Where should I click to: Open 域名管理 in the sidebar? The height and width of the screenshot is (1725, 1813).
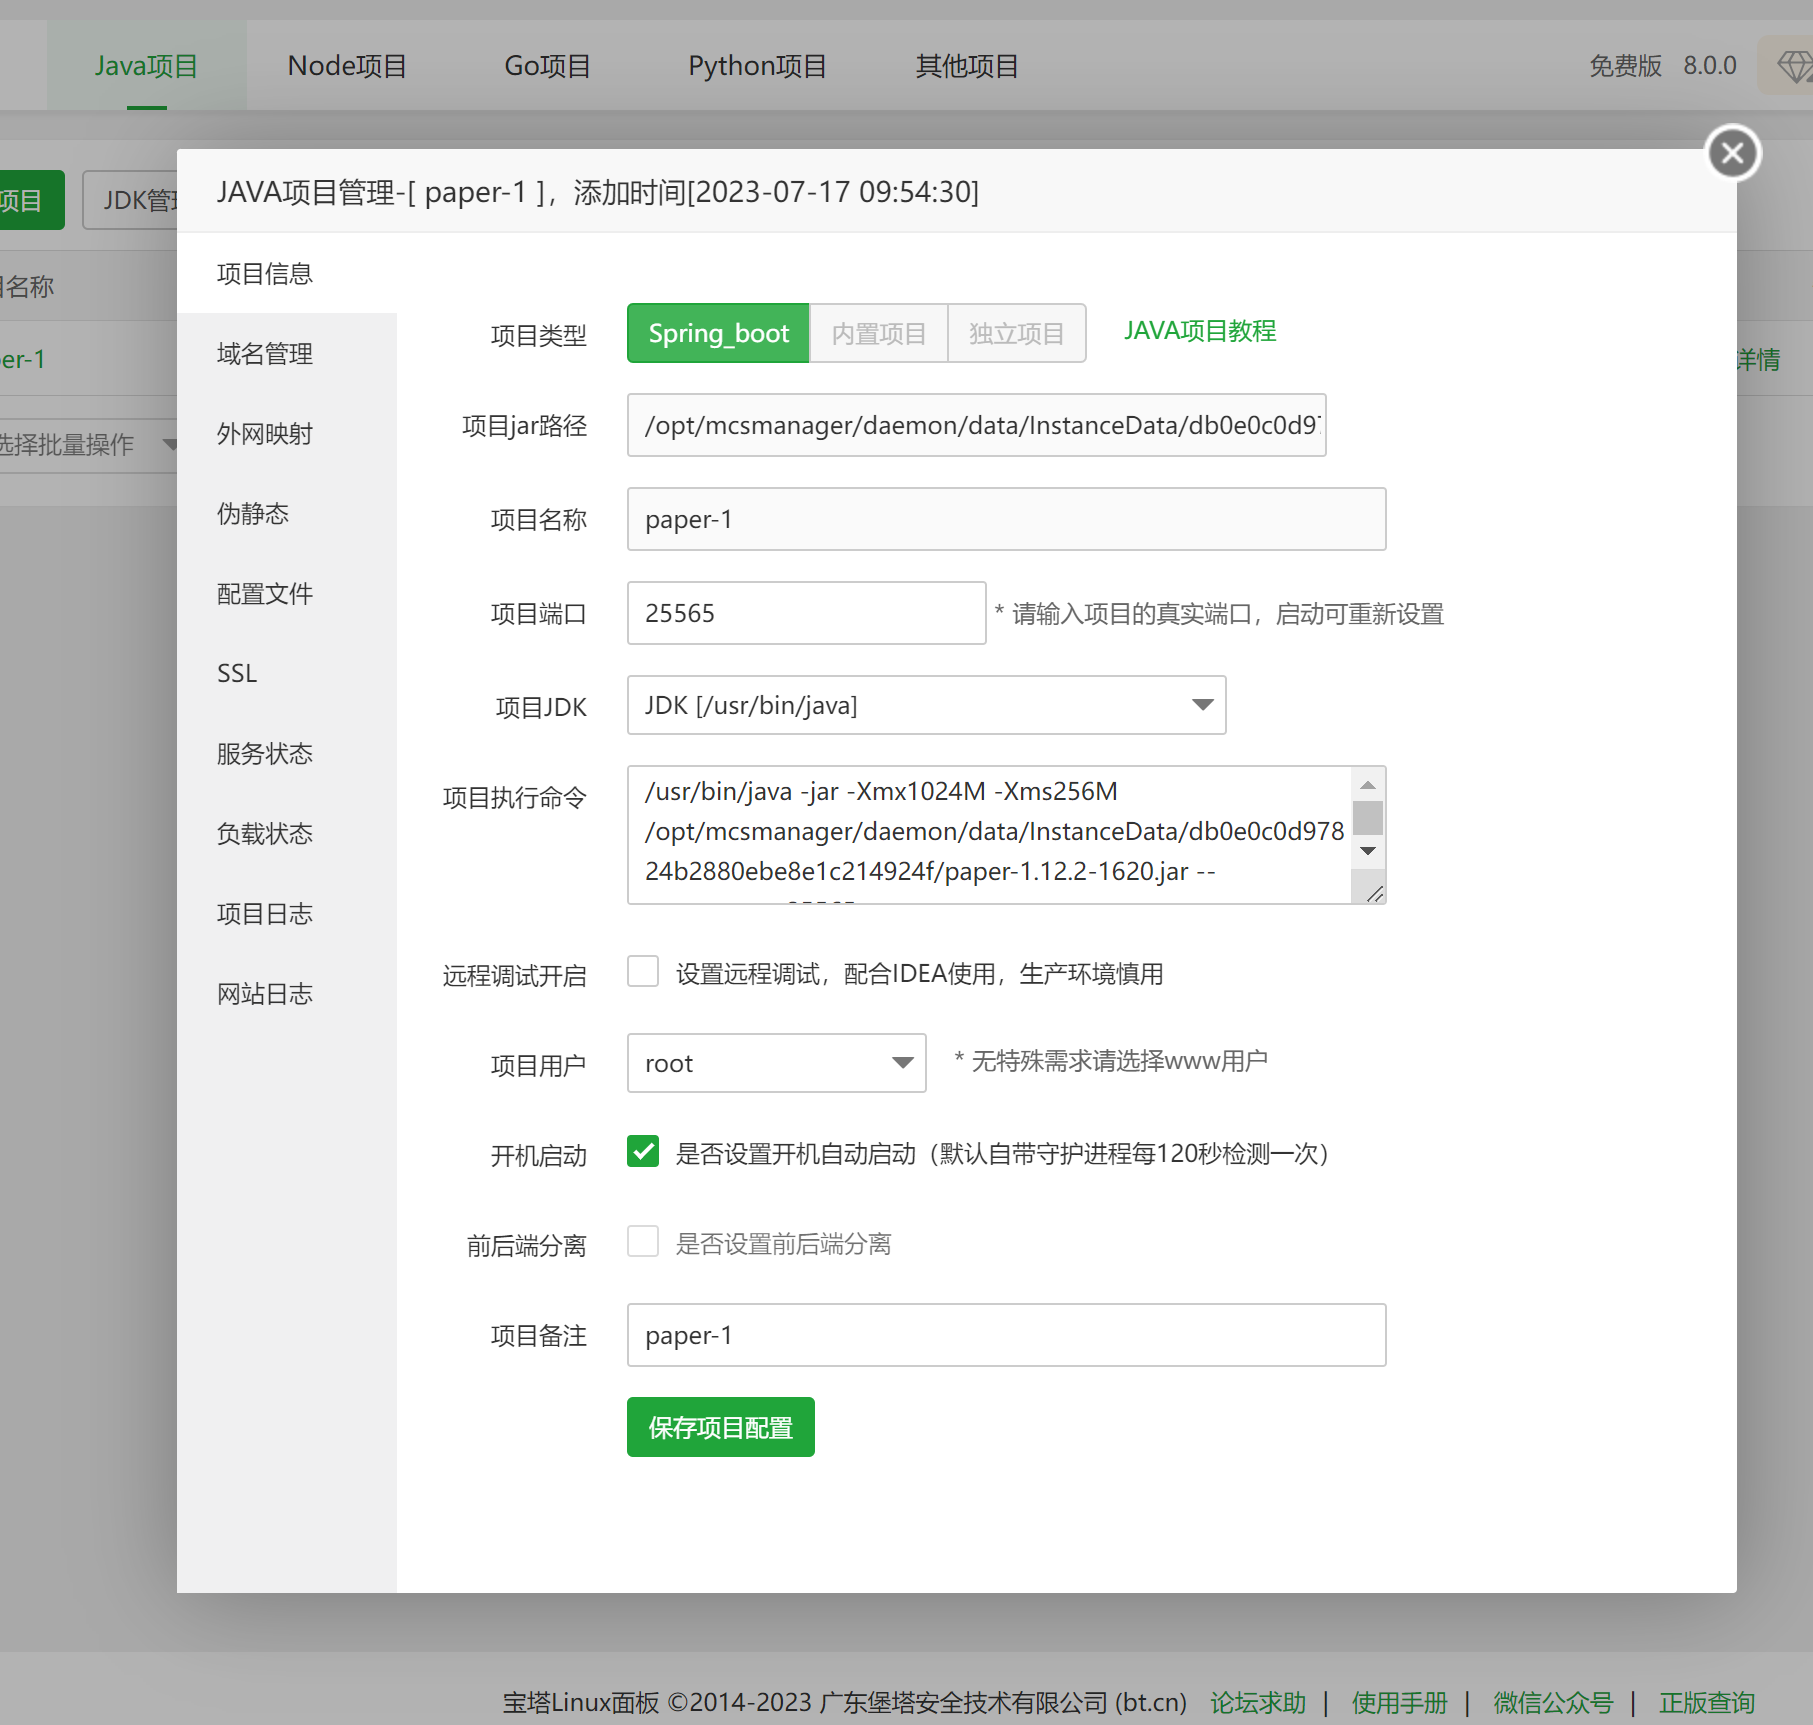tap(287, 353)
